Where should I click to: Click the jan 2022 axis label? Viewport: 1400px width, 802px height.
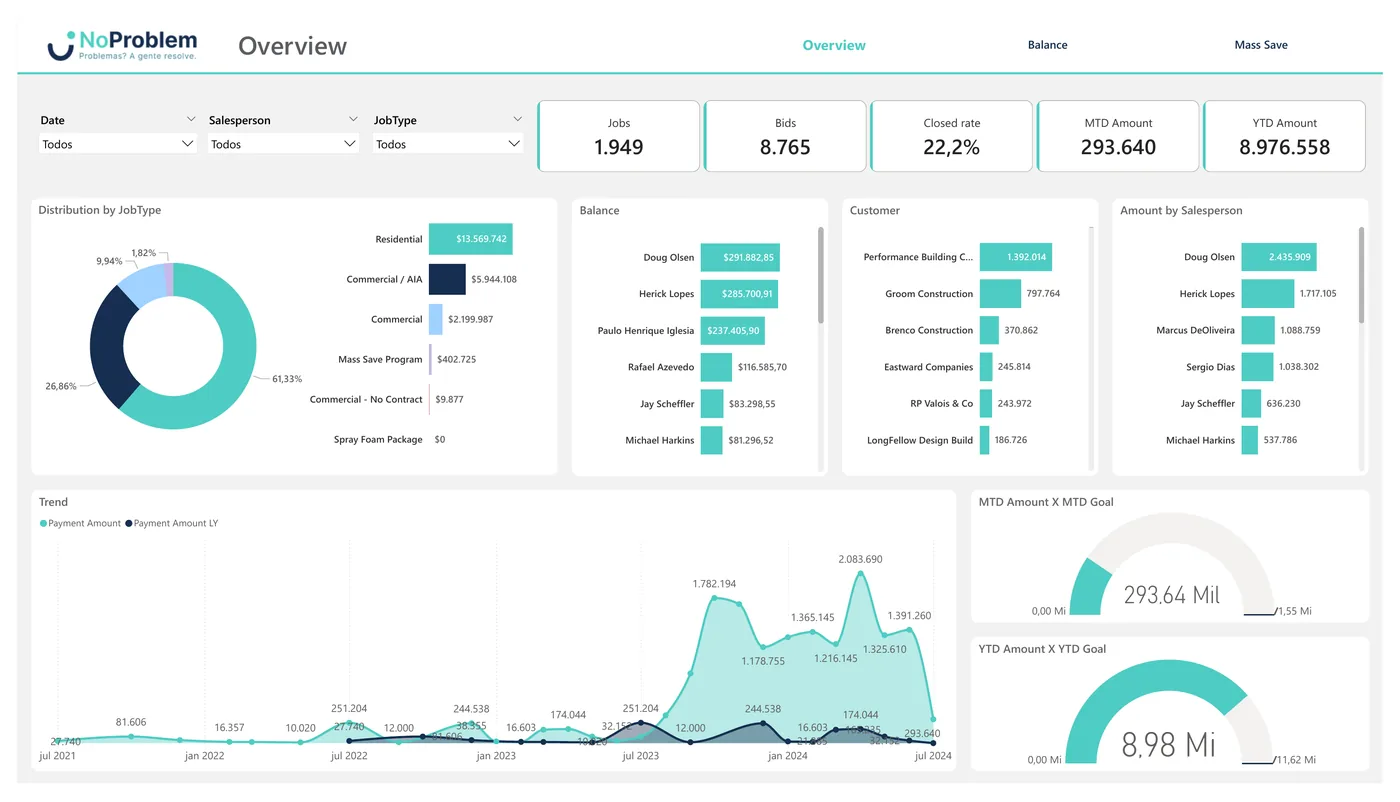click(204, 756)
